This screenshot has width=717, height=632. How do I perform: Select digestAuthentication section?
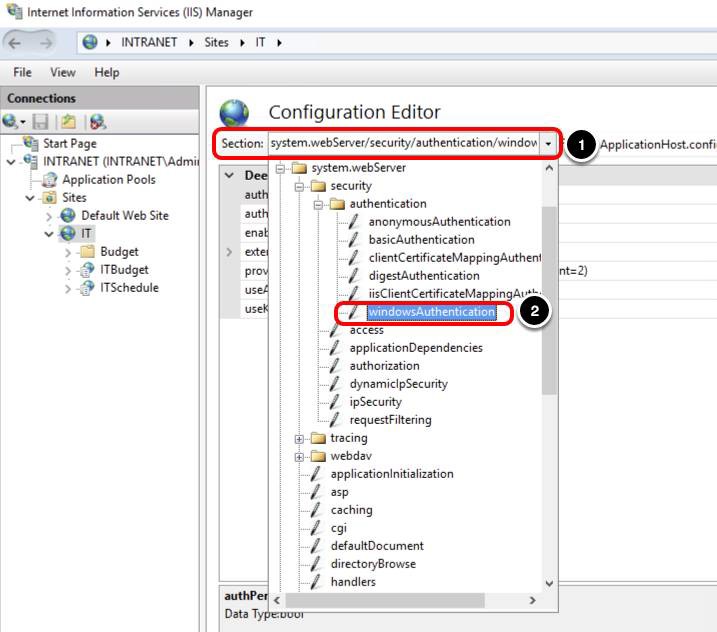coord(424,276)
